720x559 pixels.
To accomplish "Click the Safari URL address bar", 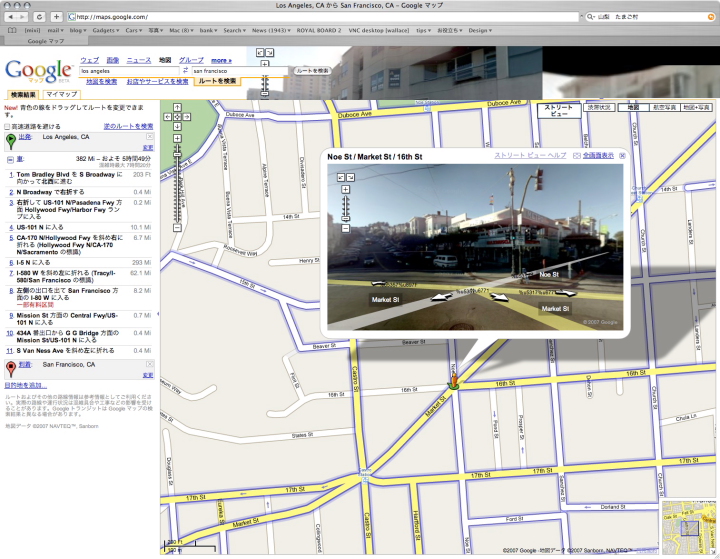I will click(x=323, y=17).
